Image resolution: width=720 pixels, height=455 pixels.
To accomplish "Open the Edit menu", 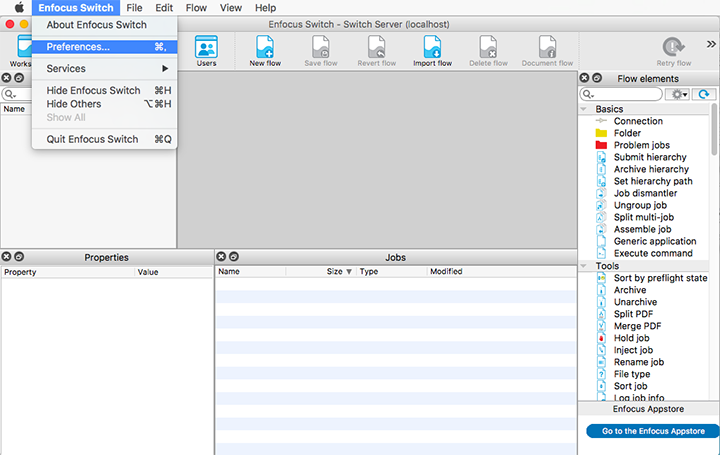I will point(164,8).
